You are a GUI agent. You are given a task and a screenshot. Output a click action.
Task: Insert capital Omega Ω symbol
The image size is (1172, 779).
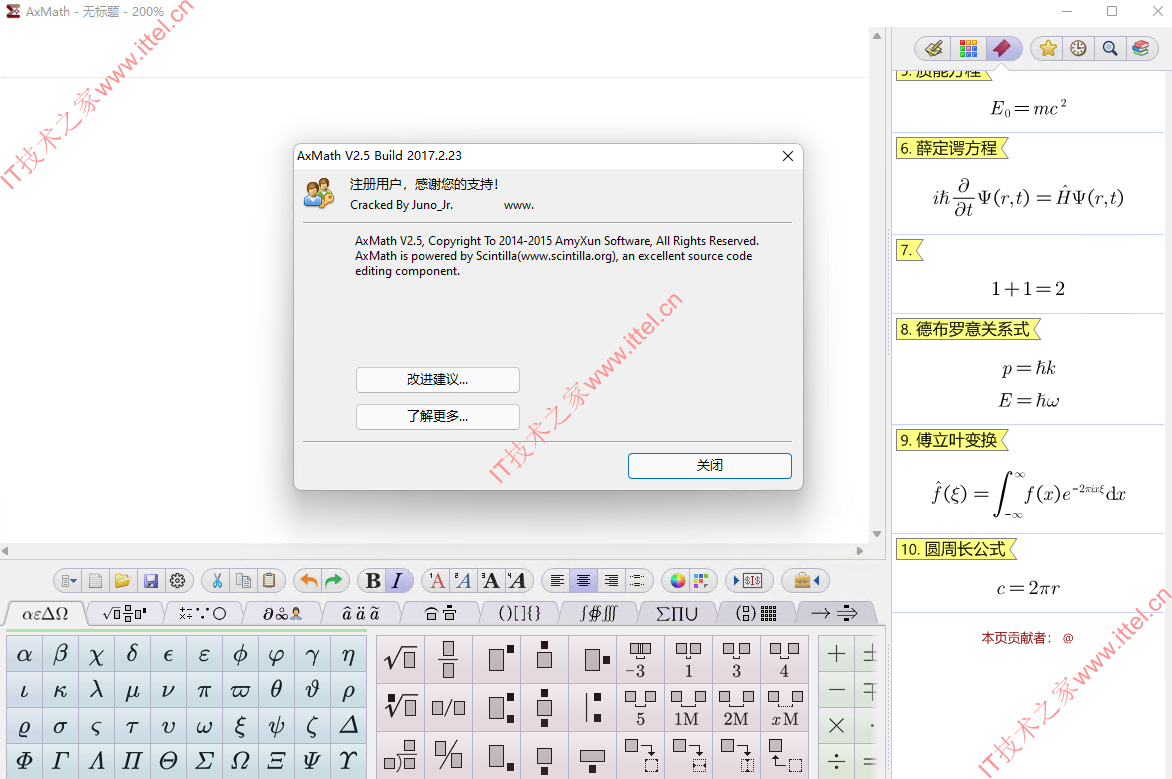click(x=240, y=760)
